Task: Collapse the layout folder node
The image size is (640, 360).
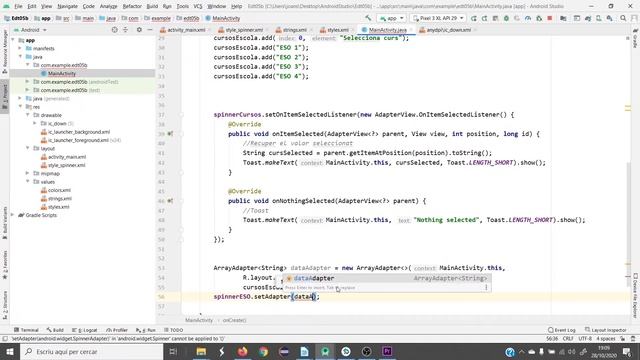Action: (x=27, y=149)
